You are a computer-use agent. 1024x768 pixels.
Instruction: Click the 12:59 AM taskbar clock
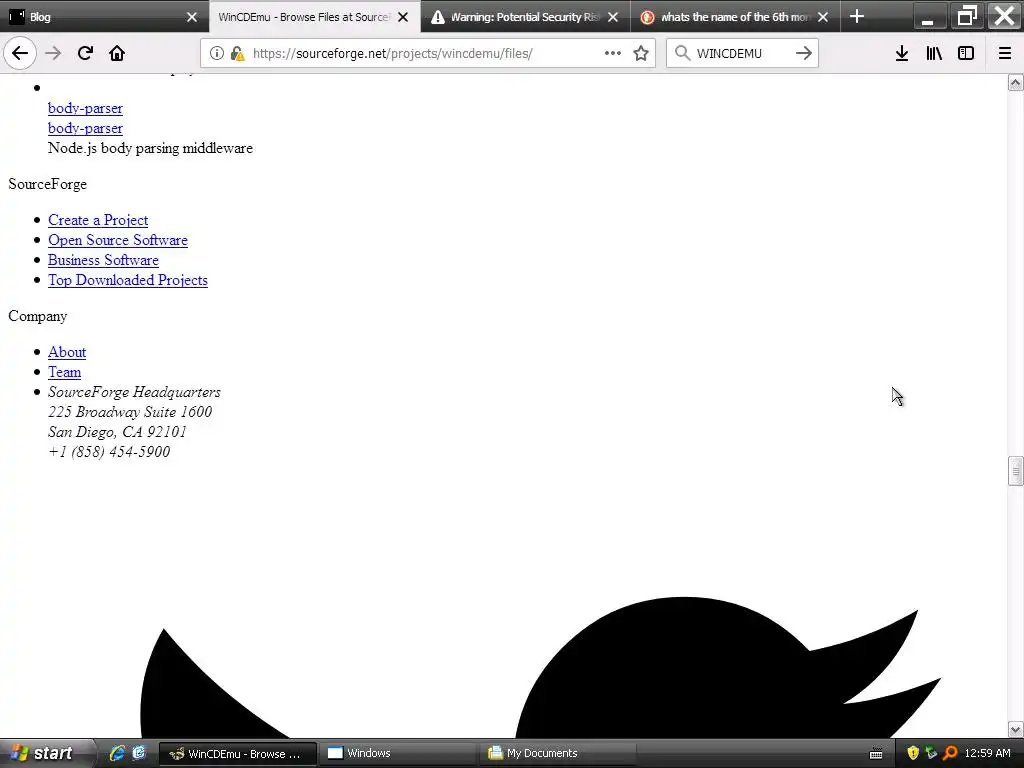pyautogui.click(x=987, y=753)
